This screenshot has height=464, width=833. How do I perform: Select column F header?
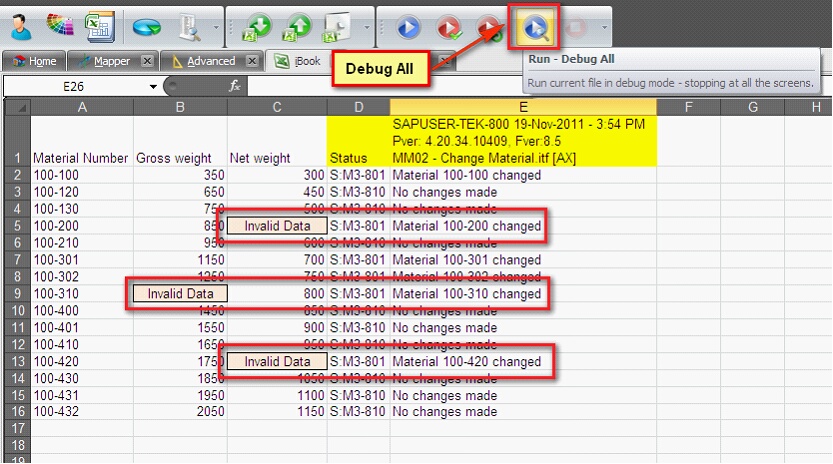point(688,106)
